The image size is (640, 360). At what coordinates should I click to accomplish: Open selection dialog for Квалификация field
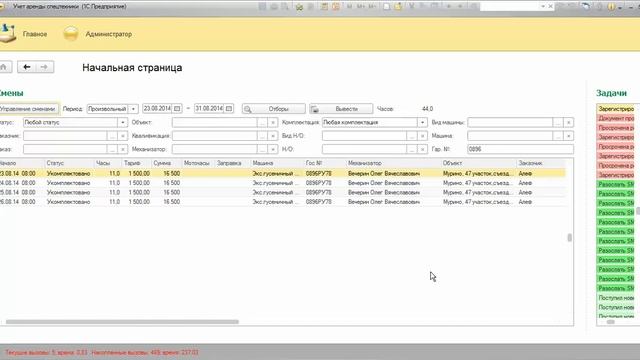pos(262,136)
